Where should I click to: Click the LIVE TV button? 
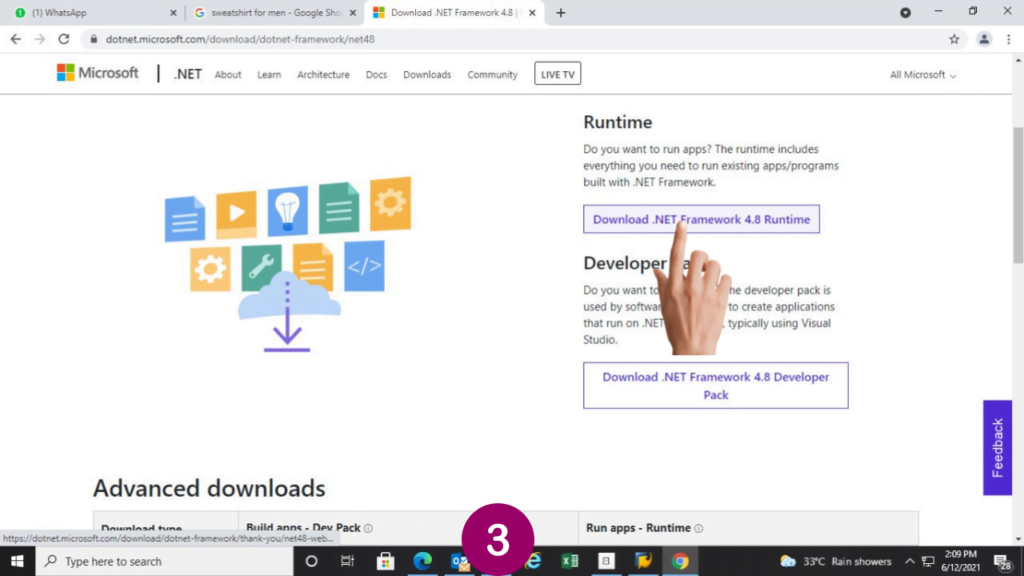click(x=558, y=74)
